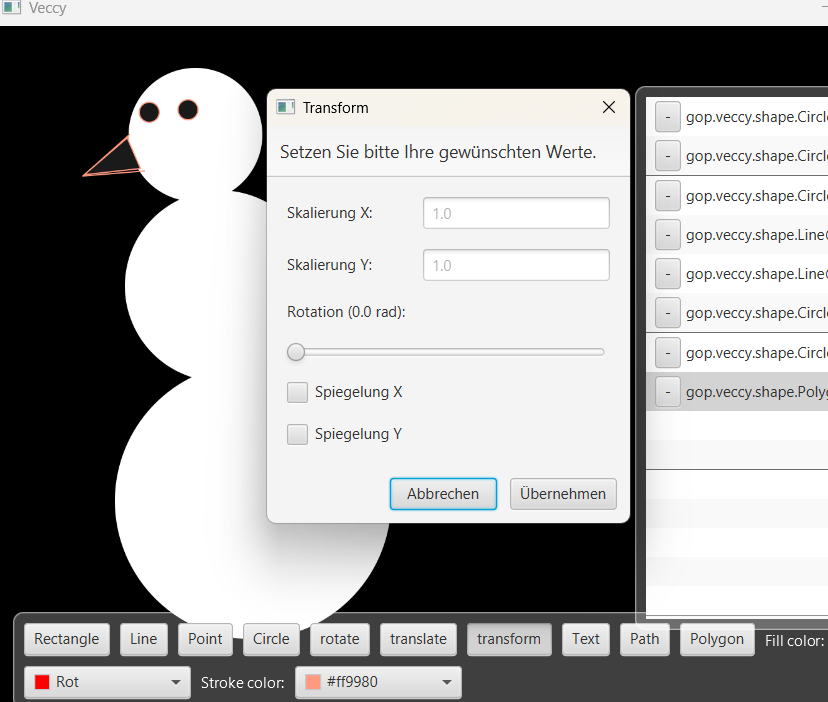Click the Rotation slider thumb
This screenshot has height=702, width=828.
click(x=296, y=352)
